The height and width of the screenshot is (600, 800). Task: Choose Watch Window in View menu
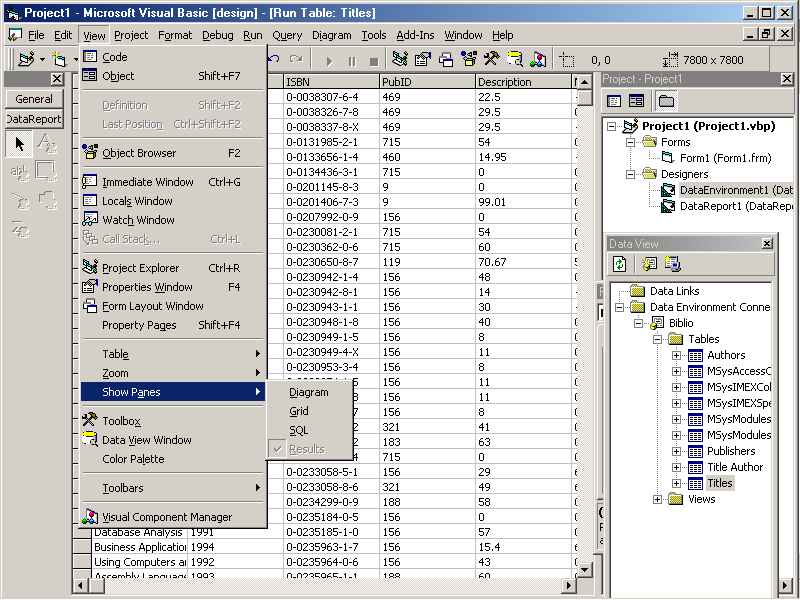173,220
